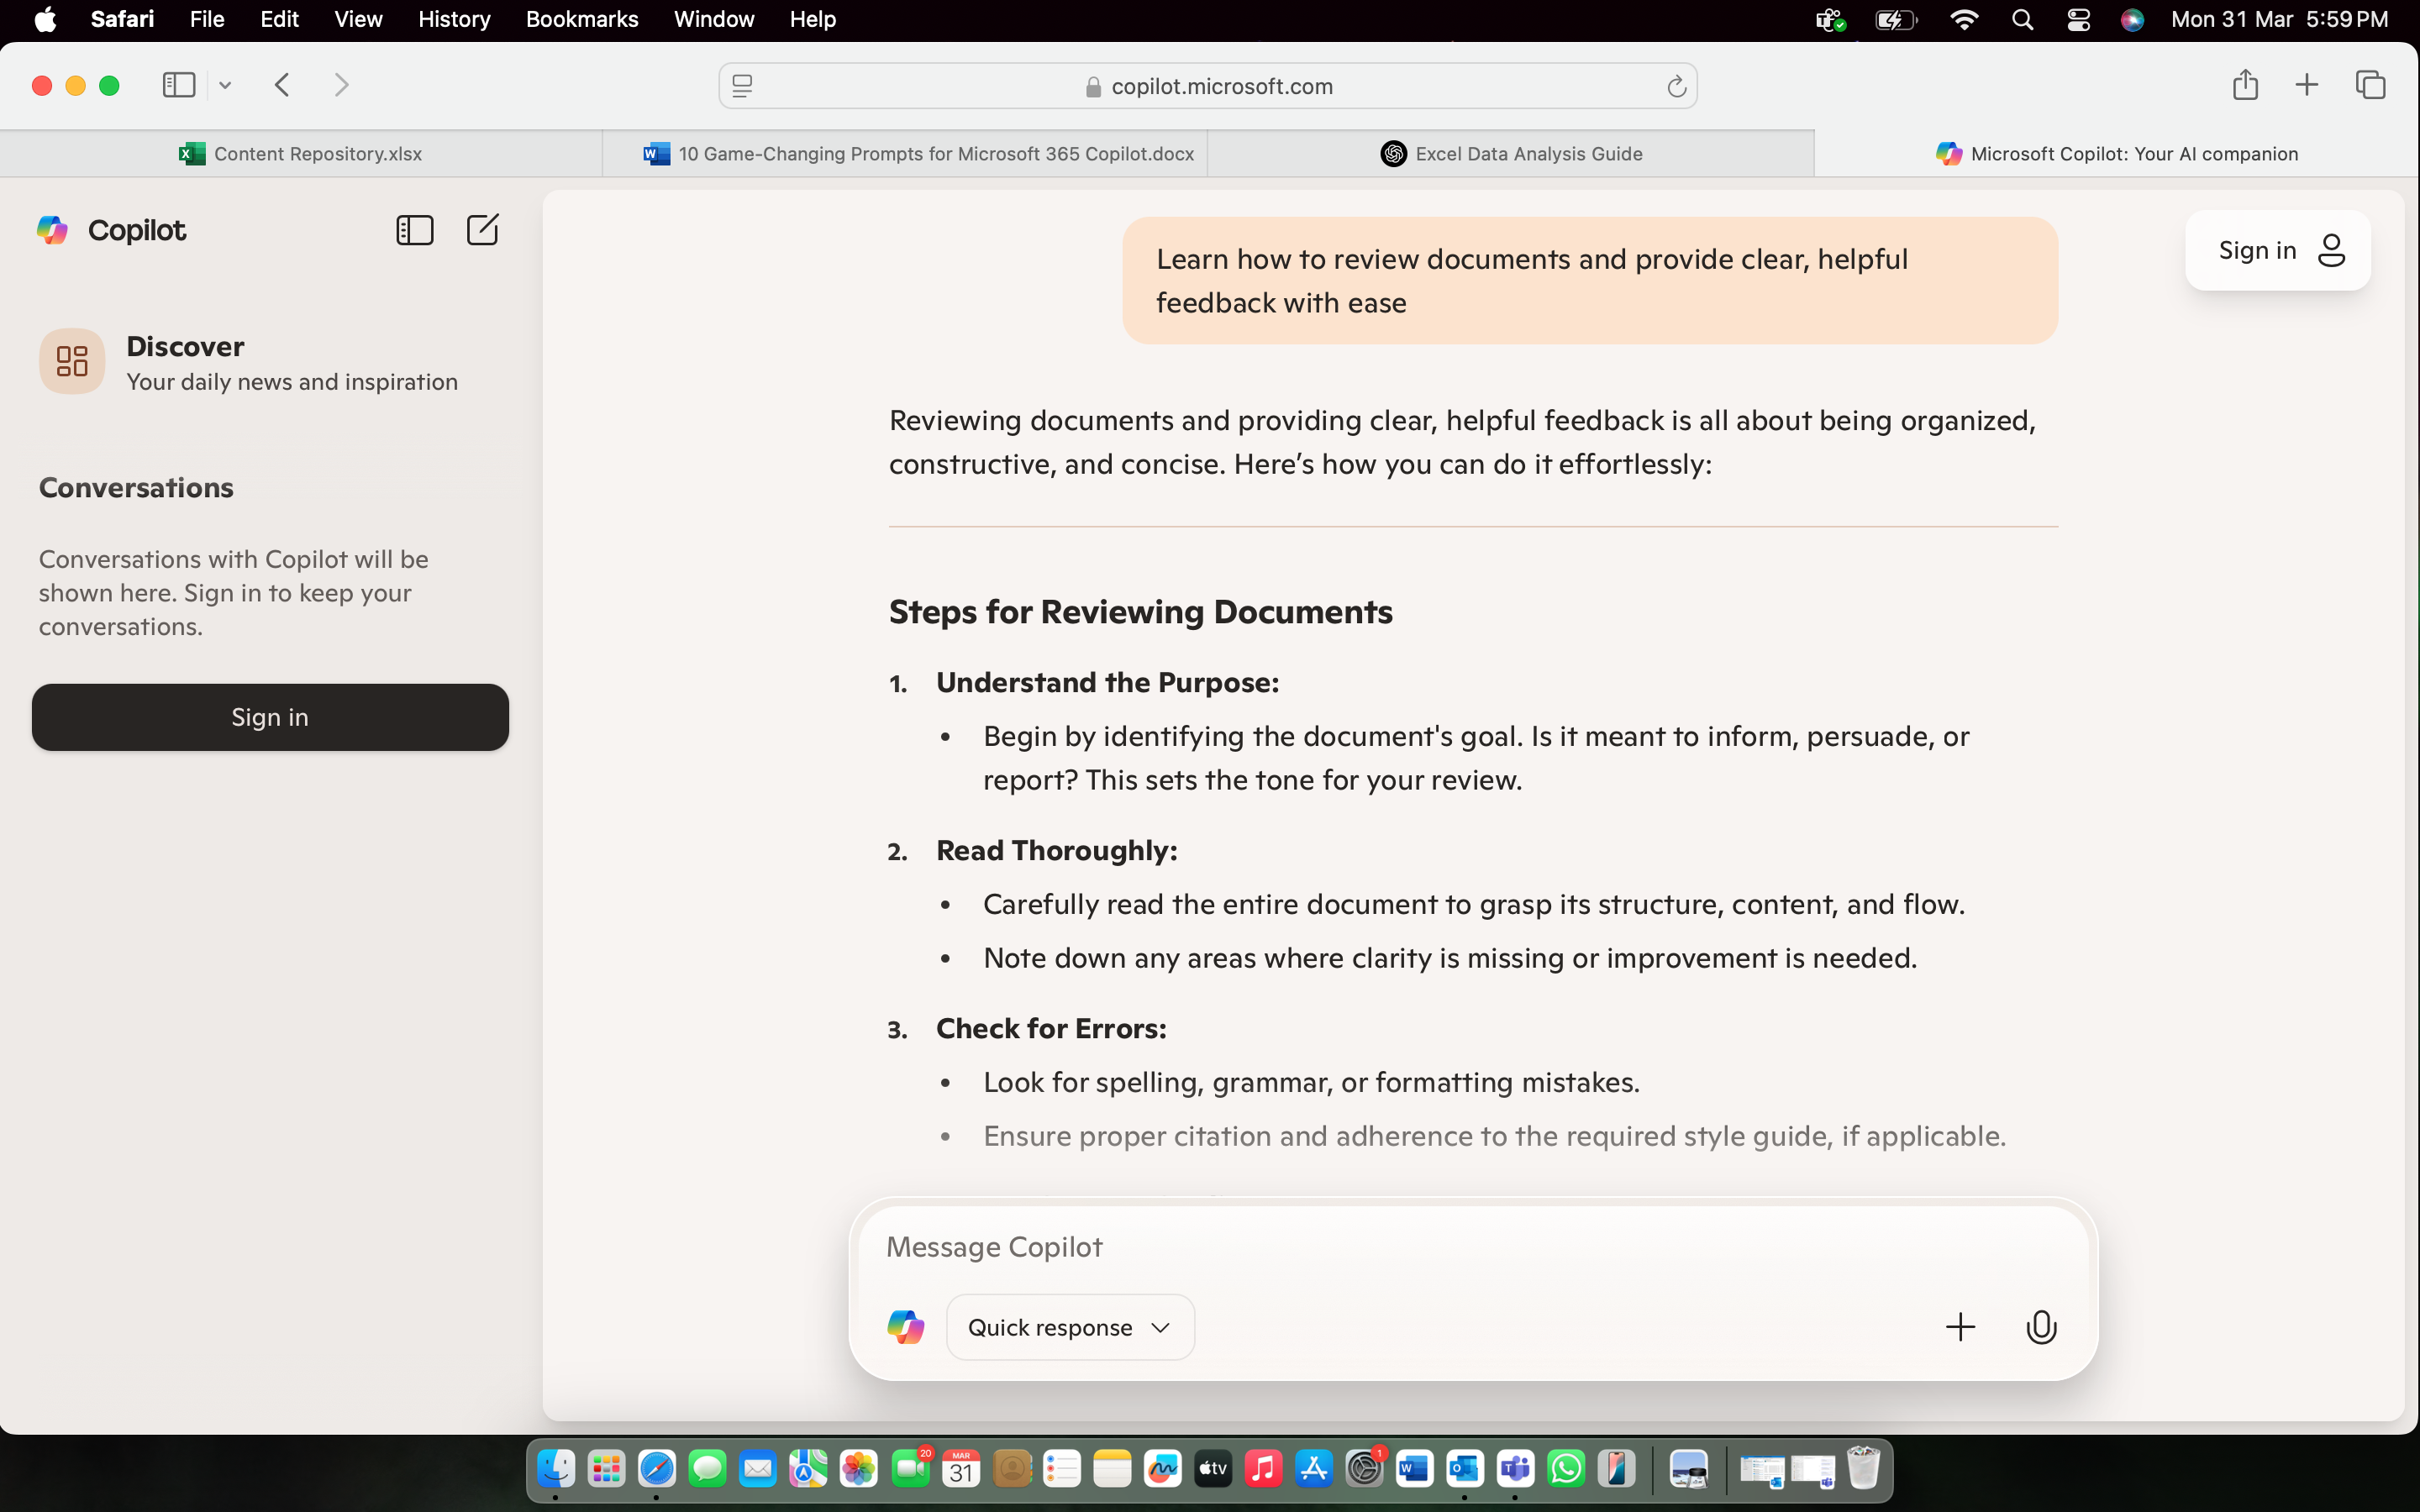The width and height of the screenshot is (2420, 1512).
Task: Open the View menu
Action: click(358, 19)
